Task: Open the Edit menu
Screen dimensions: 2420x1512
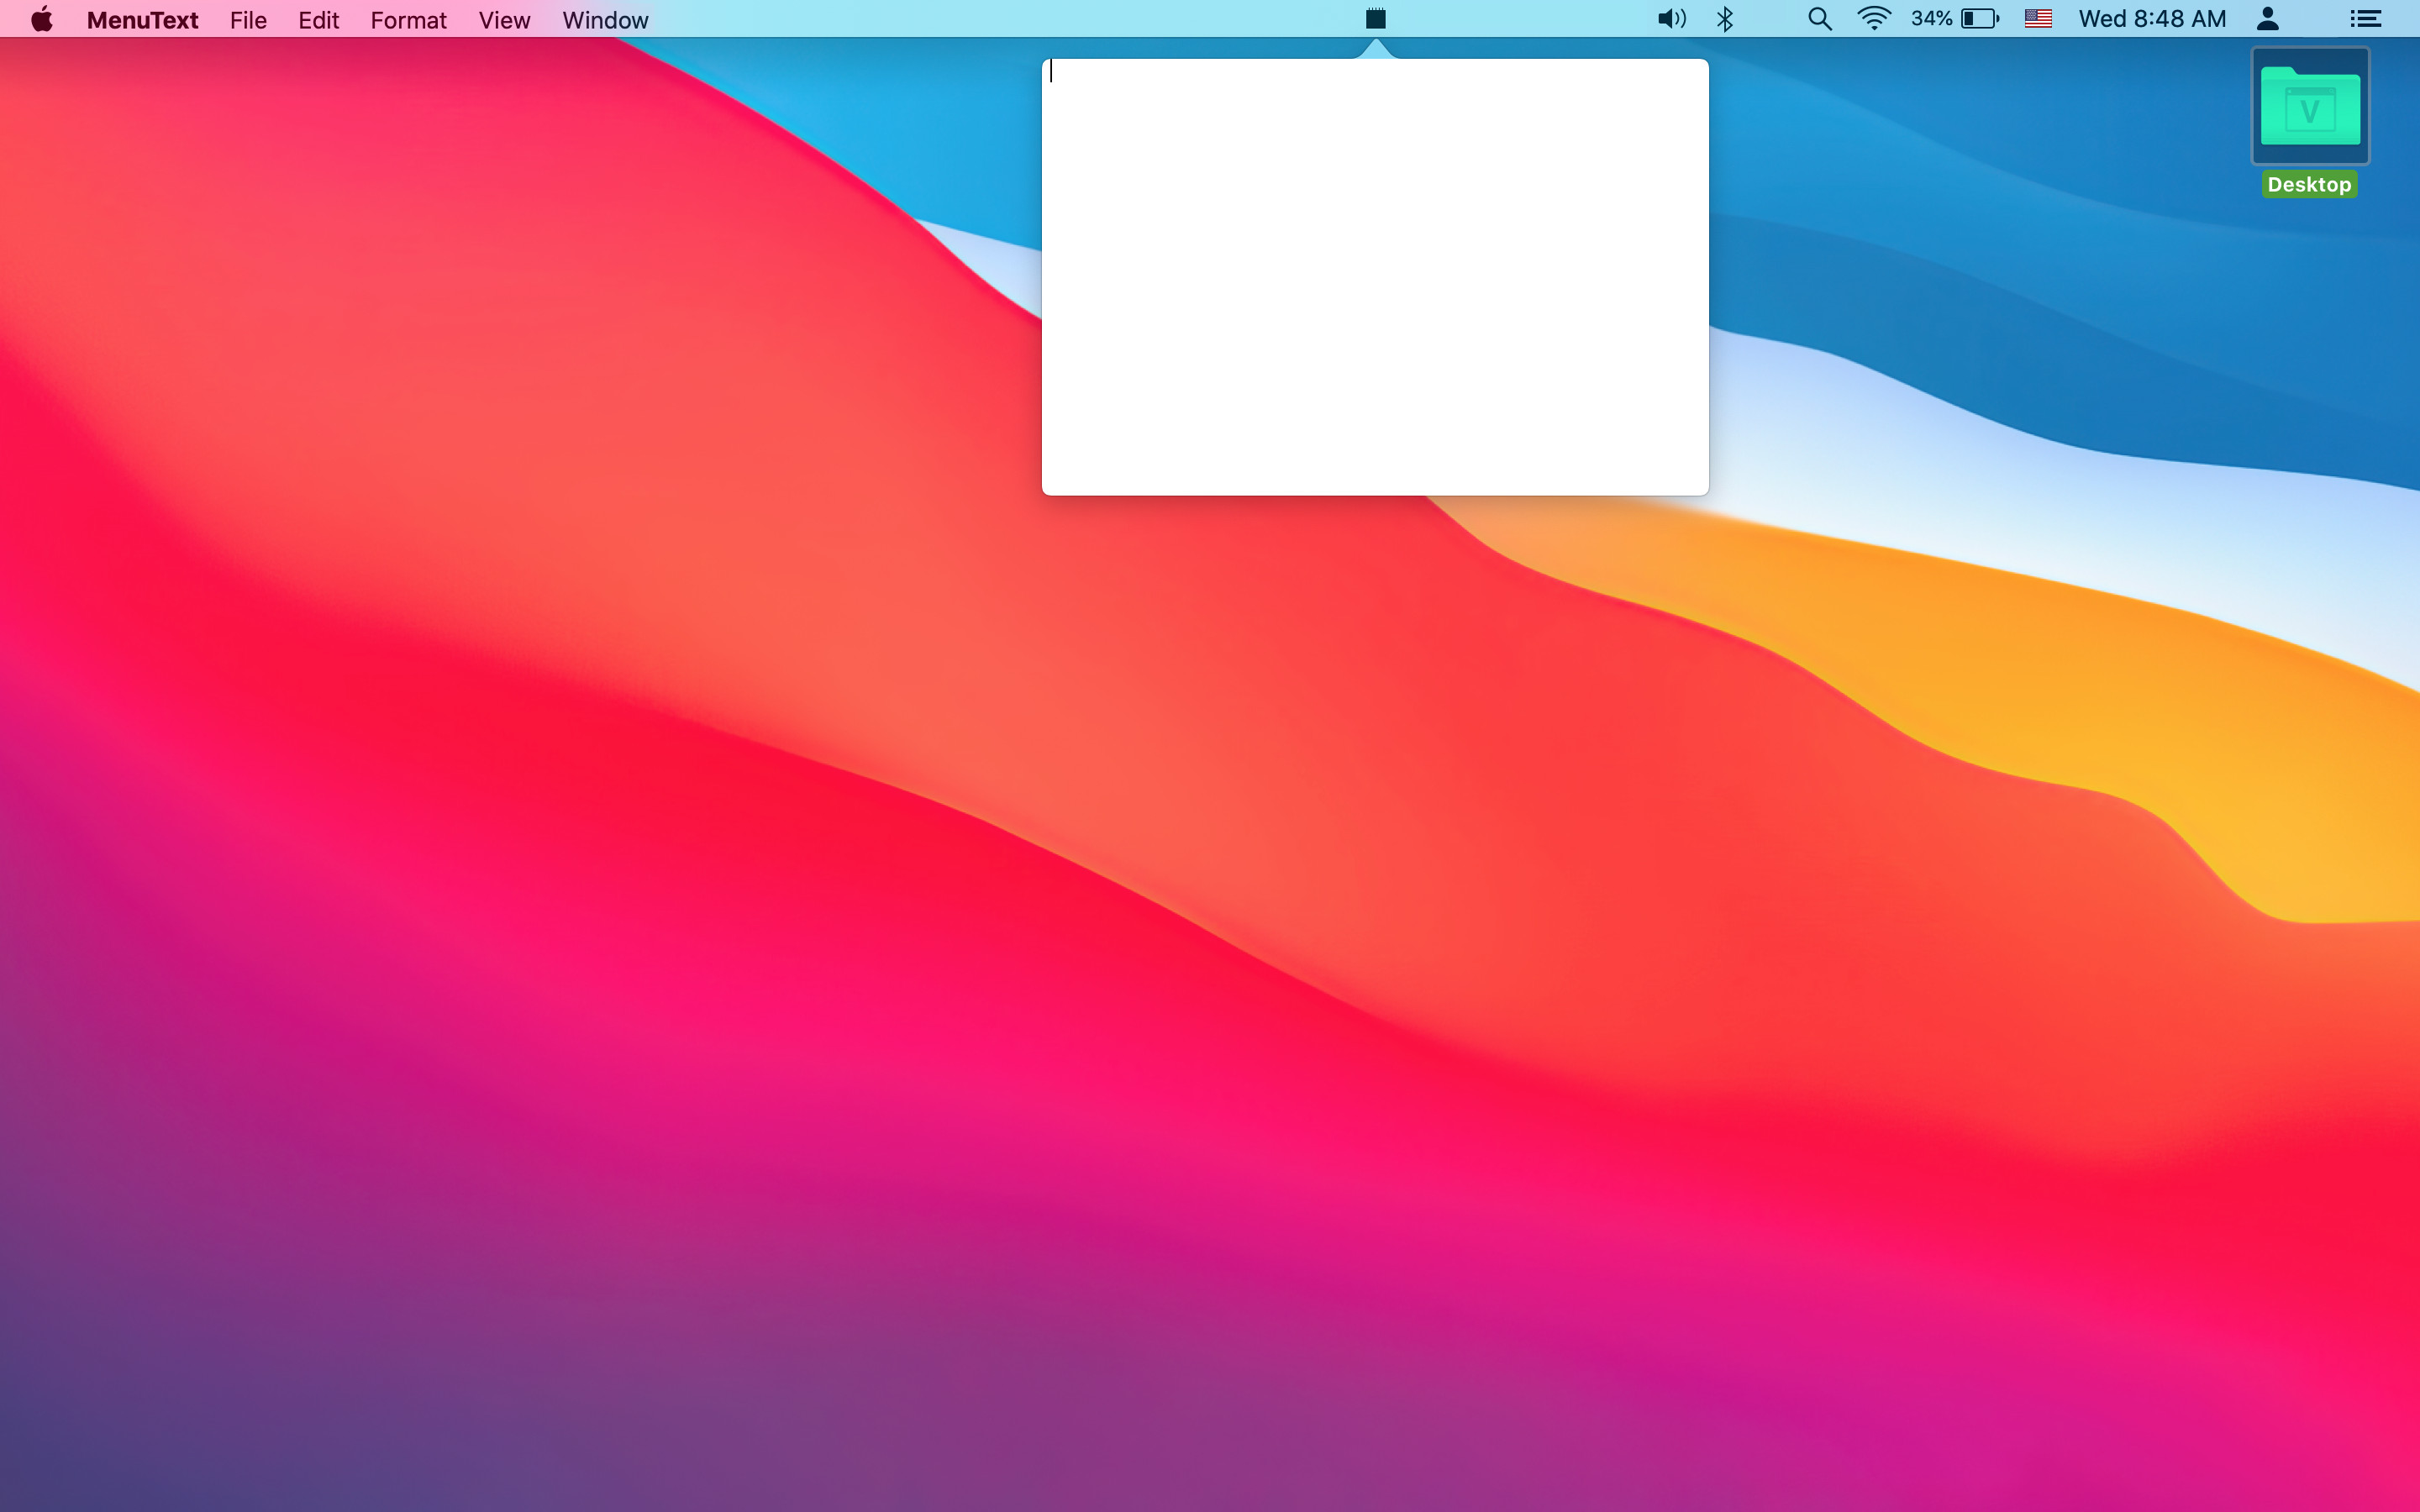Action: point(318,20)
